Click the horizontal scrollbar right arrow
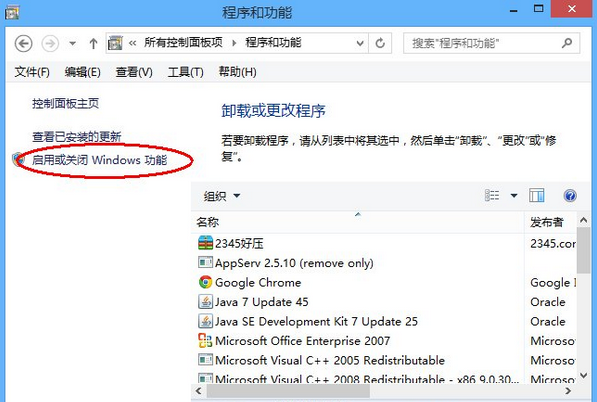This screenshot has height=402, width=597. 568,391
